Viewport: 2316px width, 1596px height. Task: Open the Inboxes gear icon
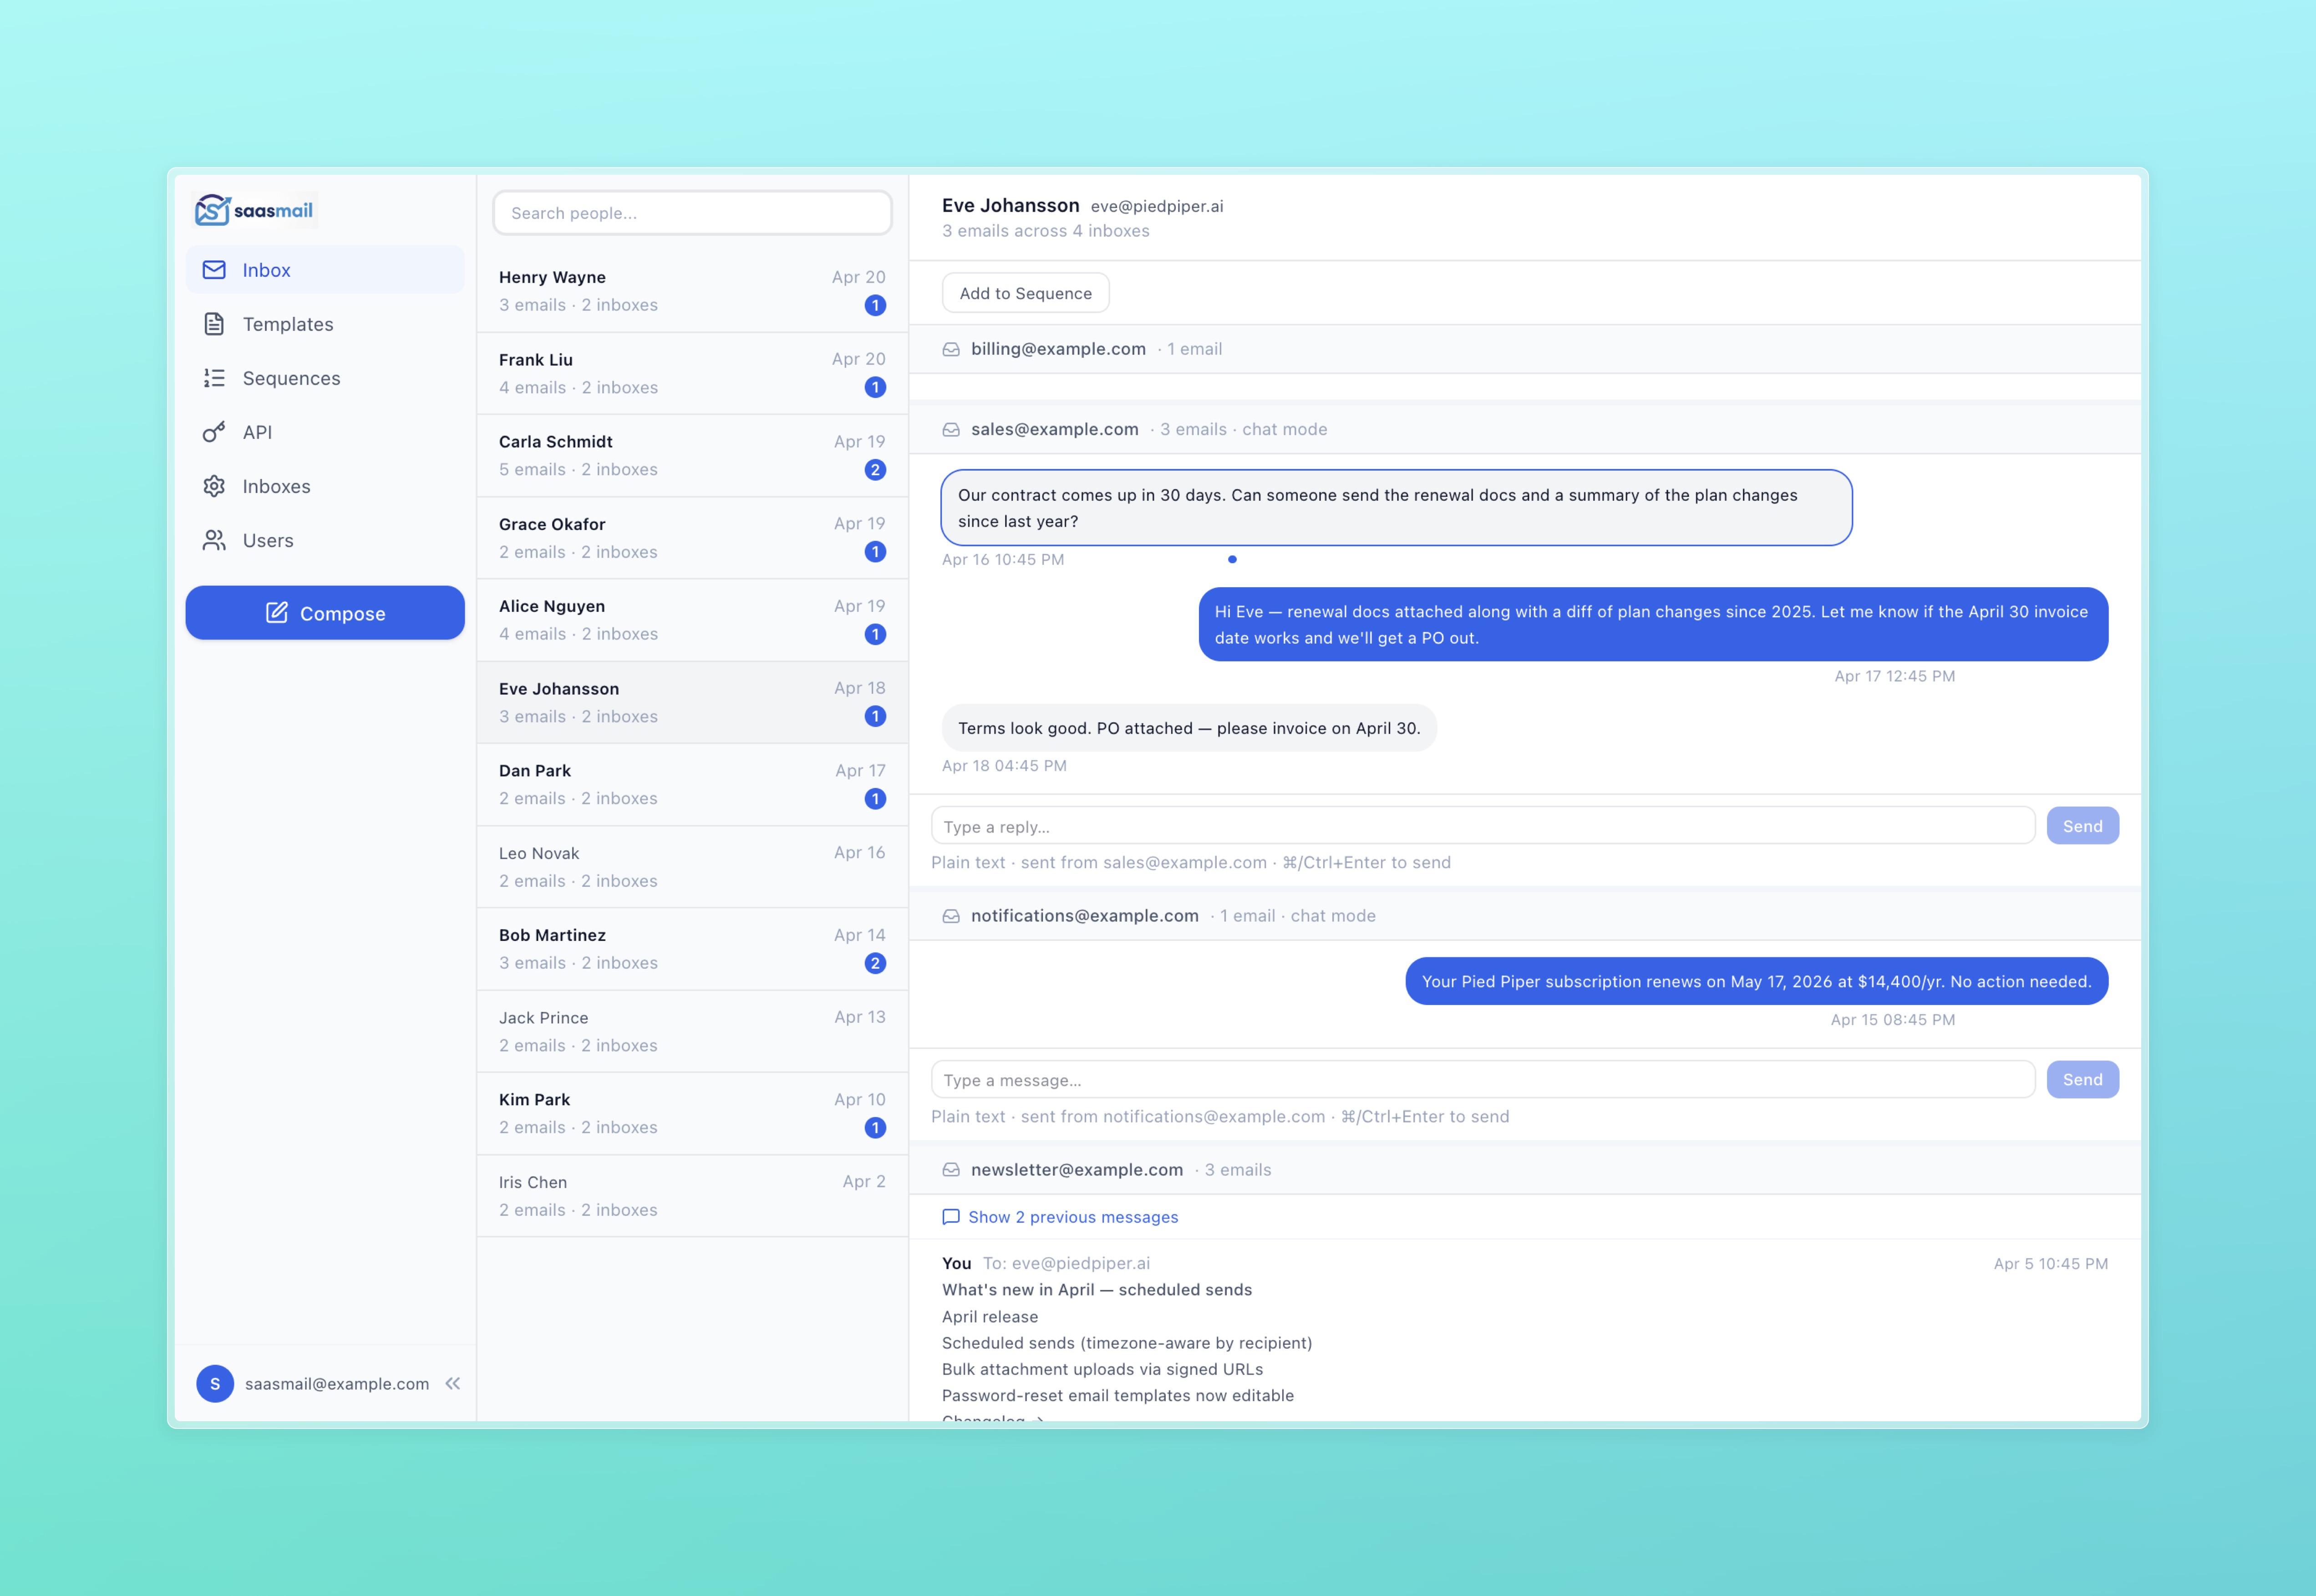[x=214, y=486]
